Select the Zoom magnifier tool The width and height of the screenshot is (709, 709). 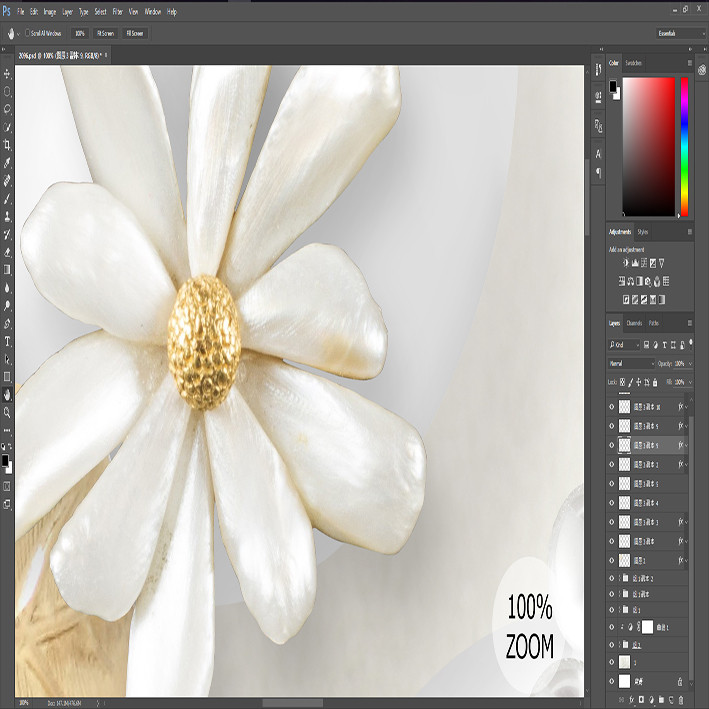tap(7, 412)
